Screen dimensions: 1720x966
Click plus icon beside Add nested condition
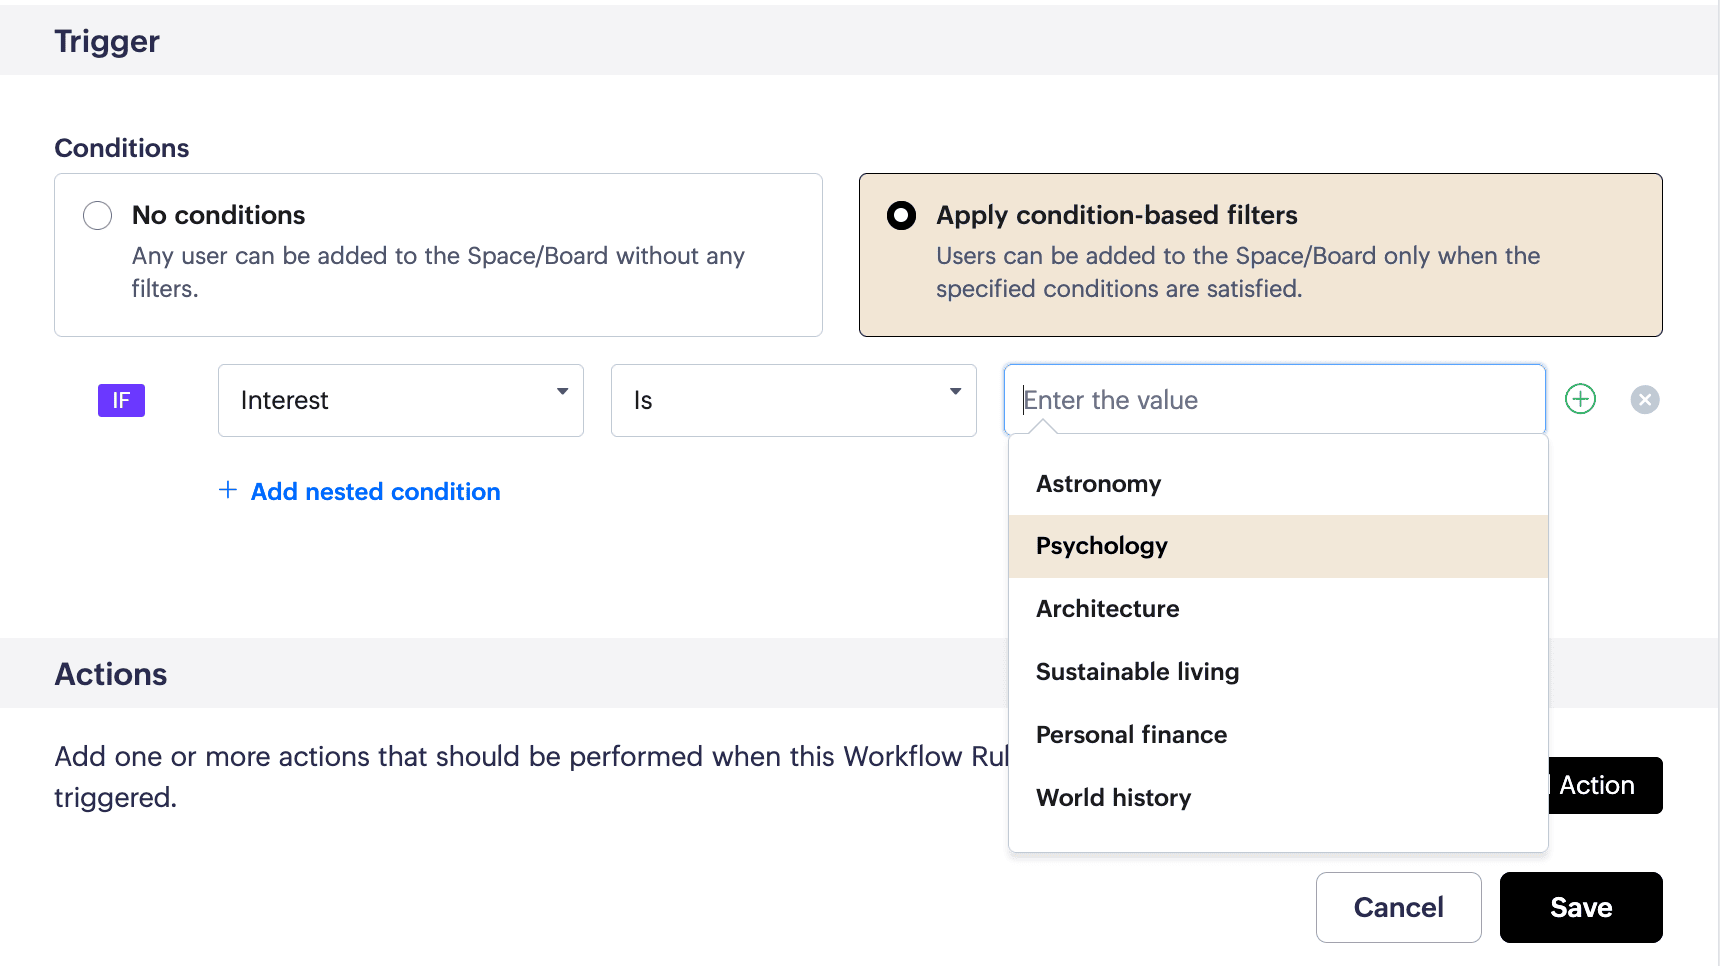click(228, 490)
